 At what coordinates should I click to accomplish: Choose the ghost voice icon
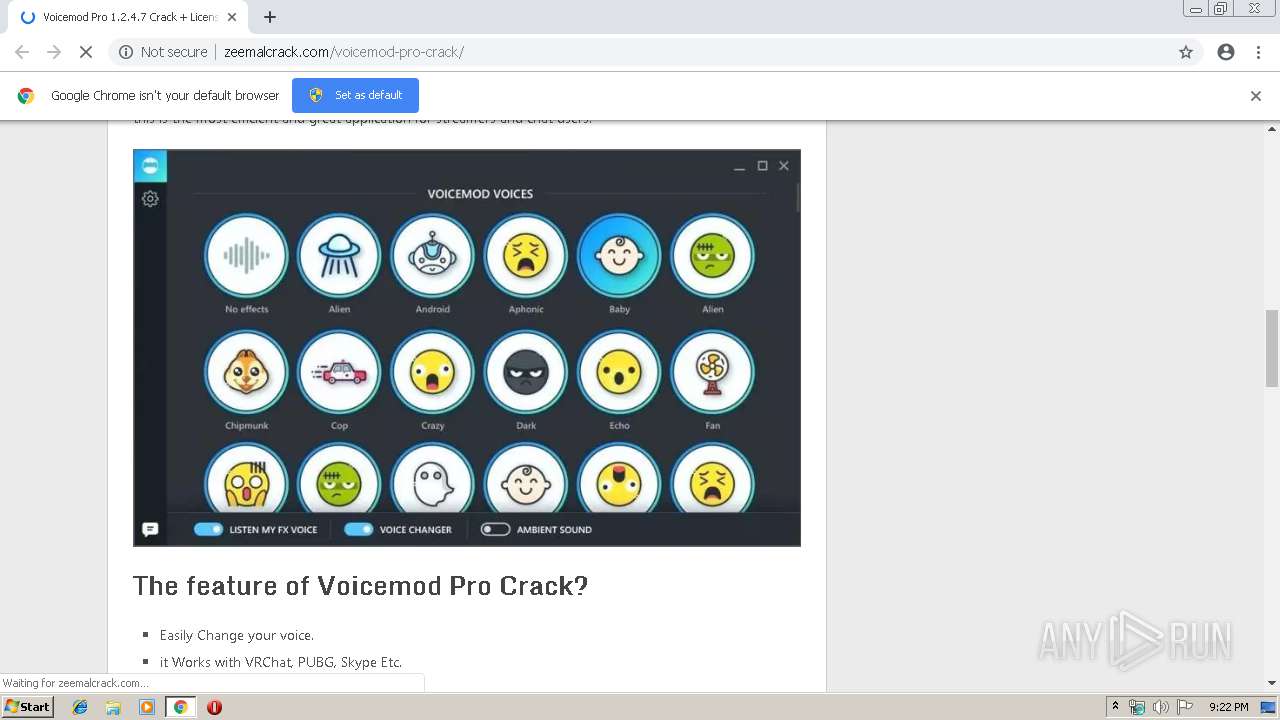pos(432,480)
